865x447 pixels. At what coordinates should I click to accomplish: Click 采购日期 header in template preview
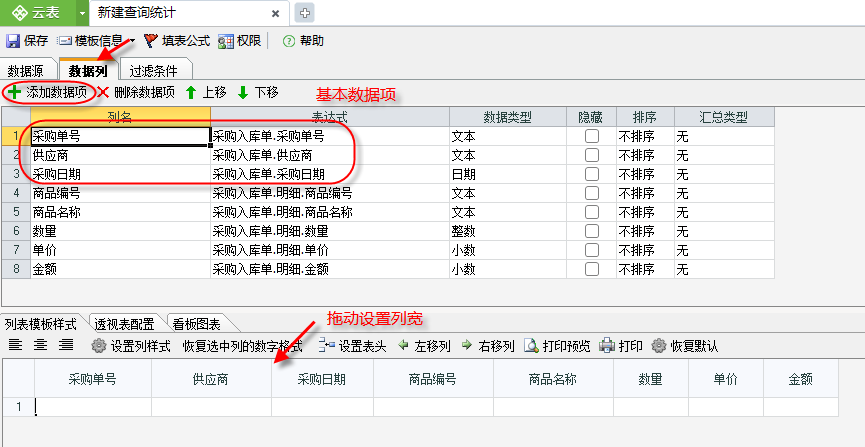coord(322,379)
